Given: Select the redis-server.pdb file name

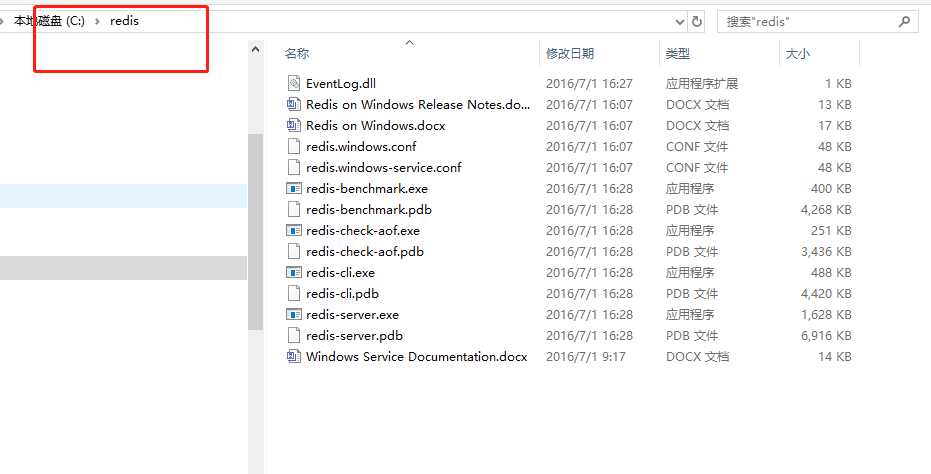Looking at the screenshot, I should [x=354, y=336].
